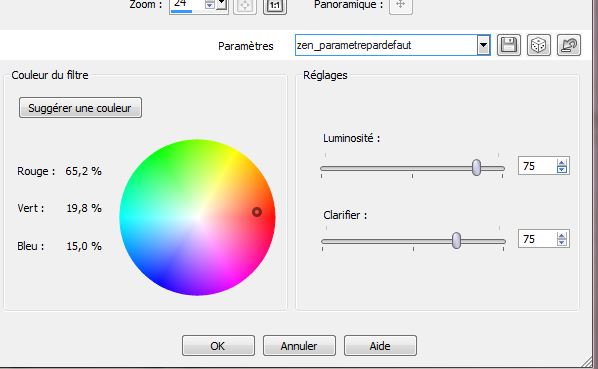Viewport: 598px width, 369px height.
Task: Click the color marker on the wheel
Action: pyautogui.click(x=257, y=212)
